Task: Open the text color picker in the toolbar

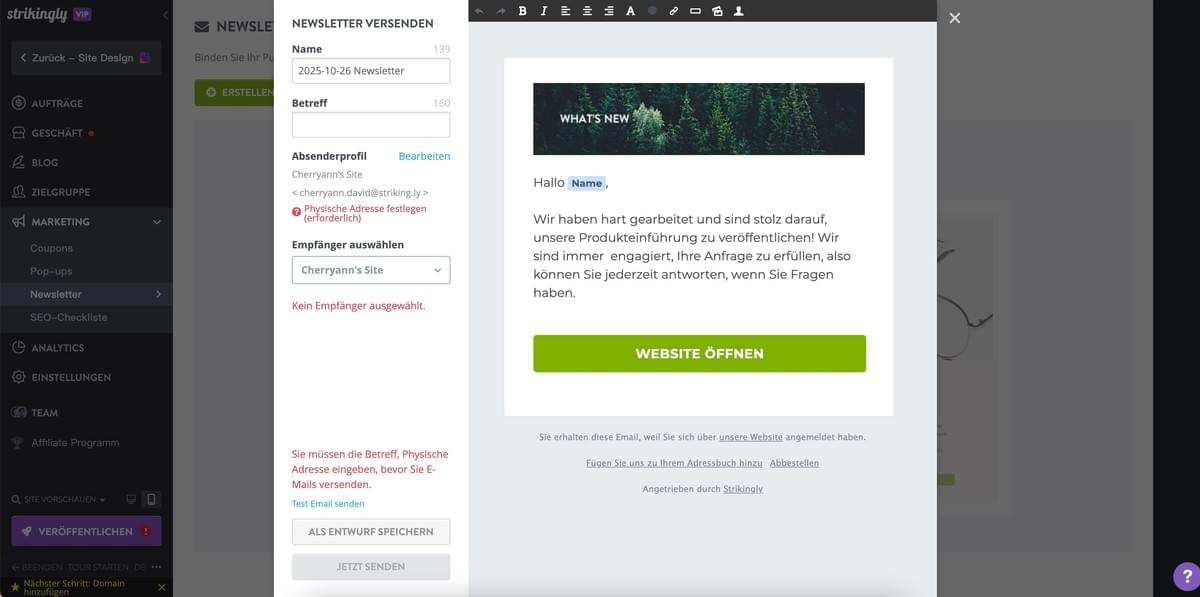Action: (630, 11)
